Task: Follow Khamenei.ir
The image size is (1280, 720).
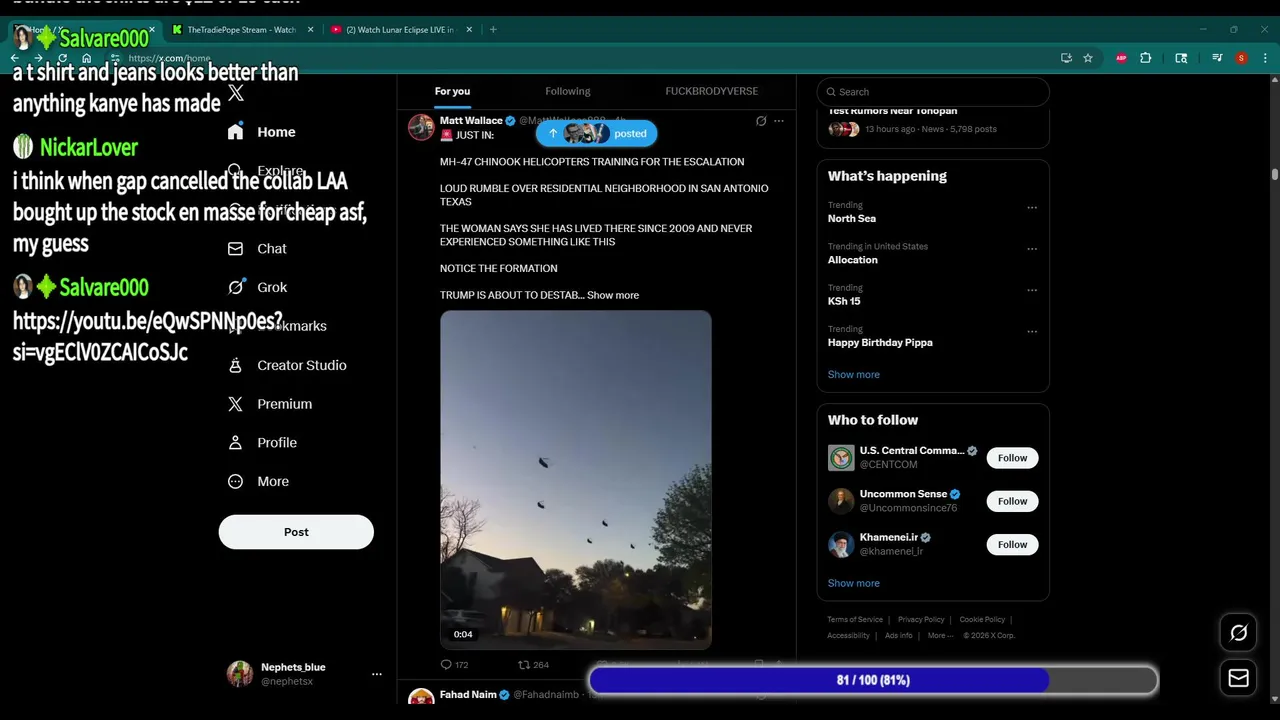Action: point(1012,545)
